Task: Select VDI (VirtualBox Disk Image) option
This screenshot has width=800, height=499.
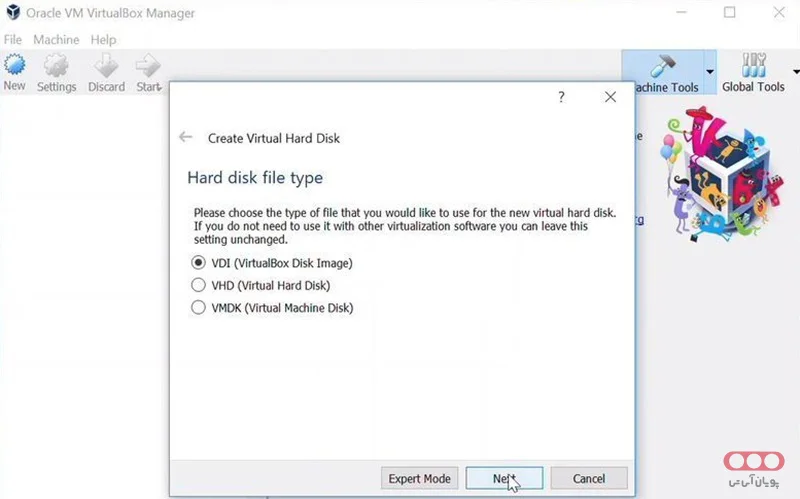Action: (198, 263)
